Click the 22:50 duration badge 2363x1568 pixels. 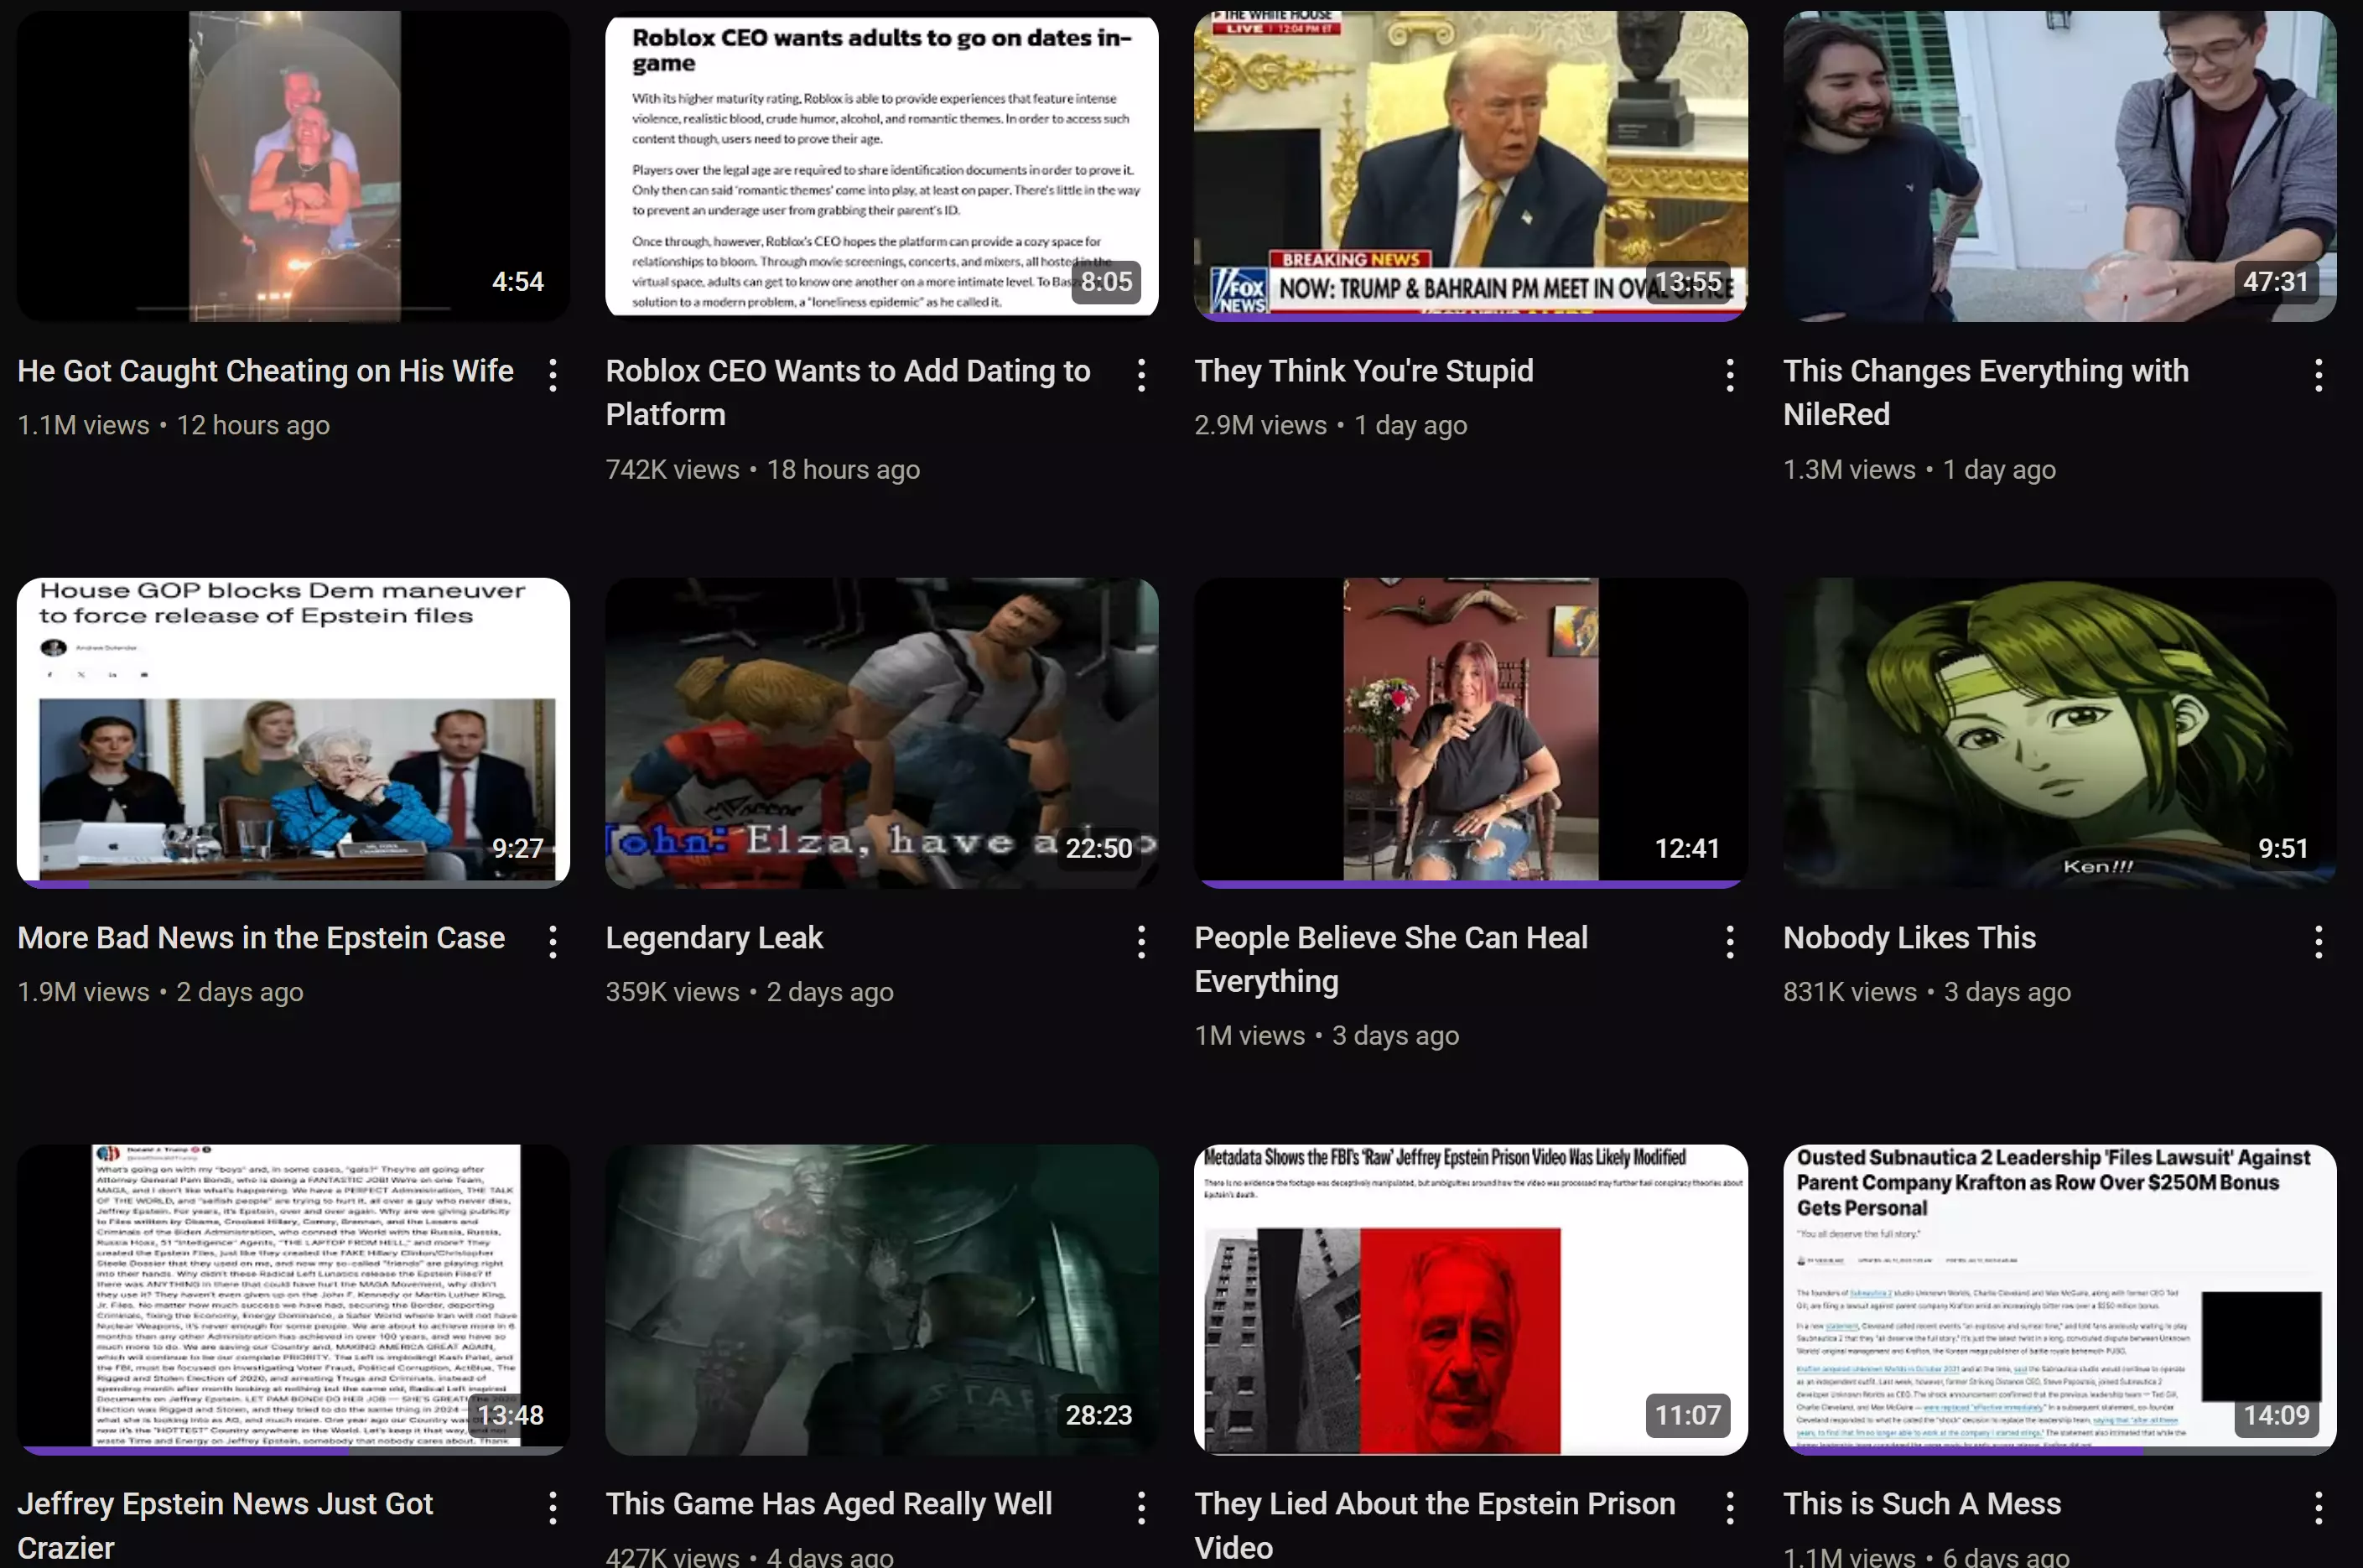[1098, 848]
